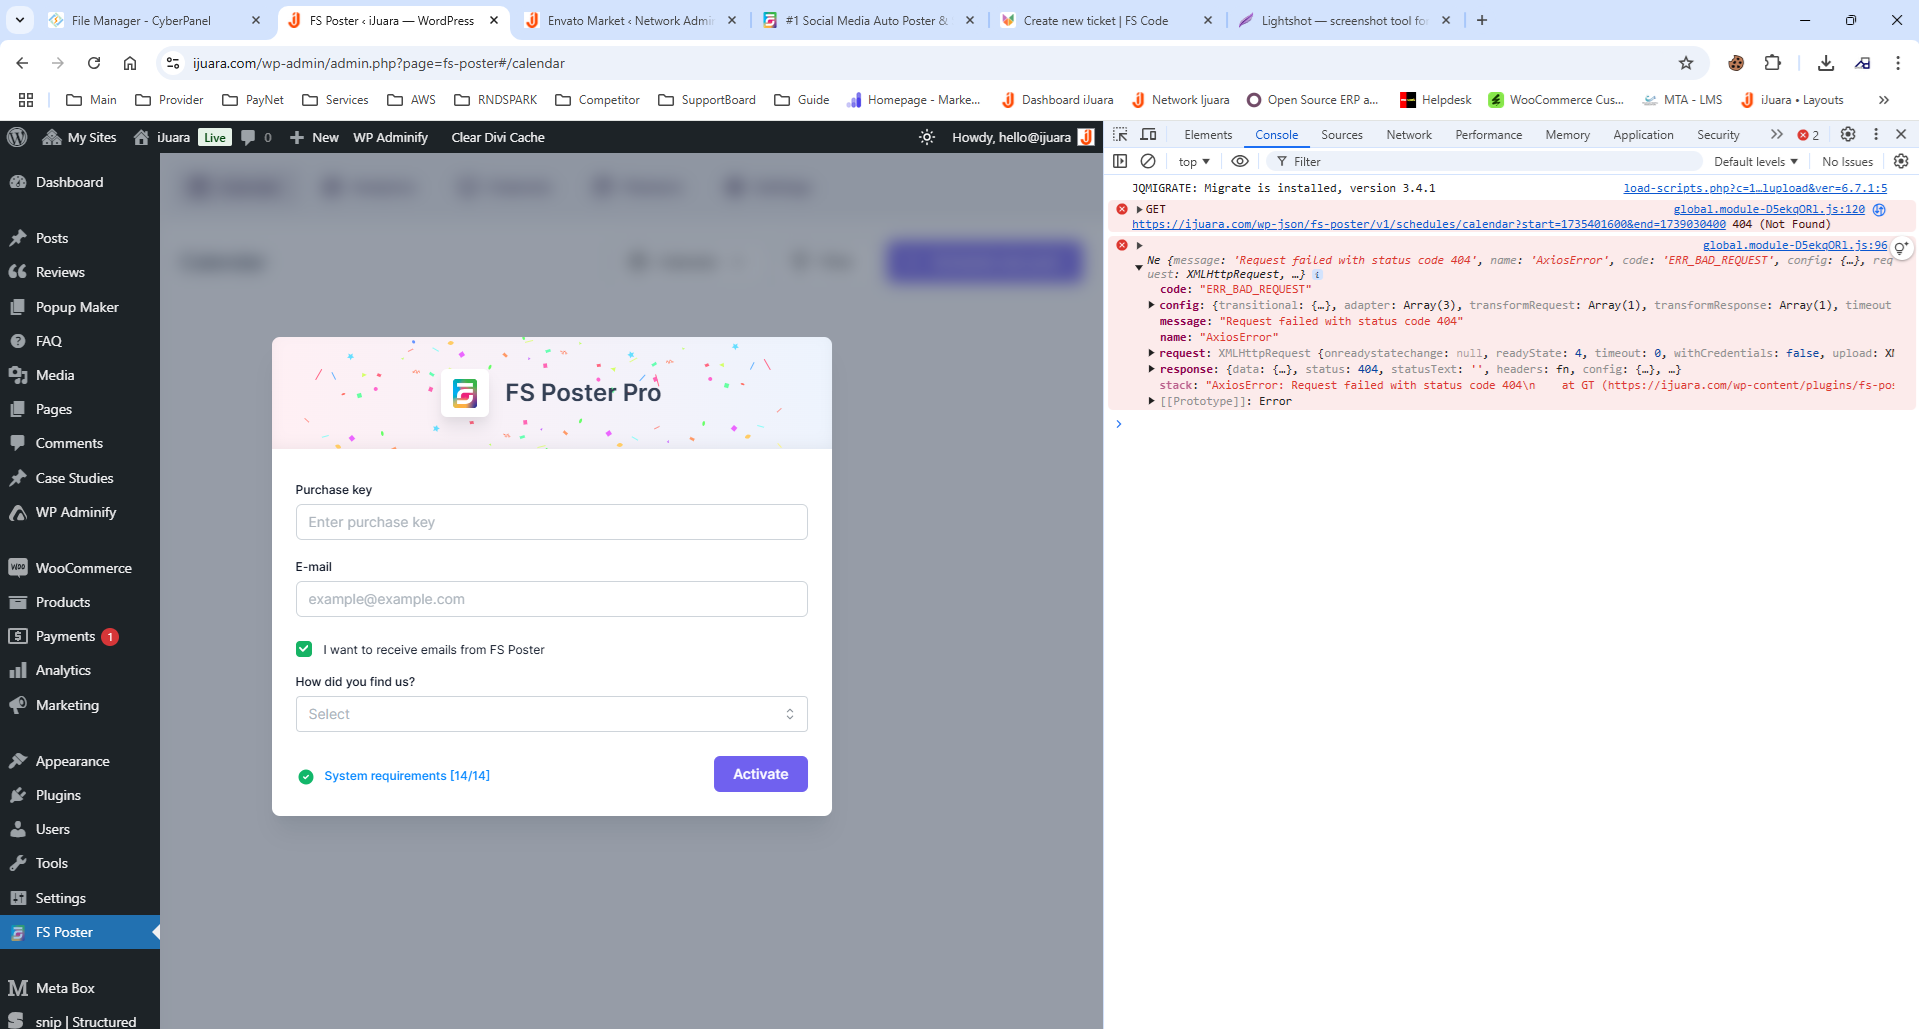Open Chrome extensions puzzle icon
Viewport: 1919px width, 1029px height.
coord(1773,63)
